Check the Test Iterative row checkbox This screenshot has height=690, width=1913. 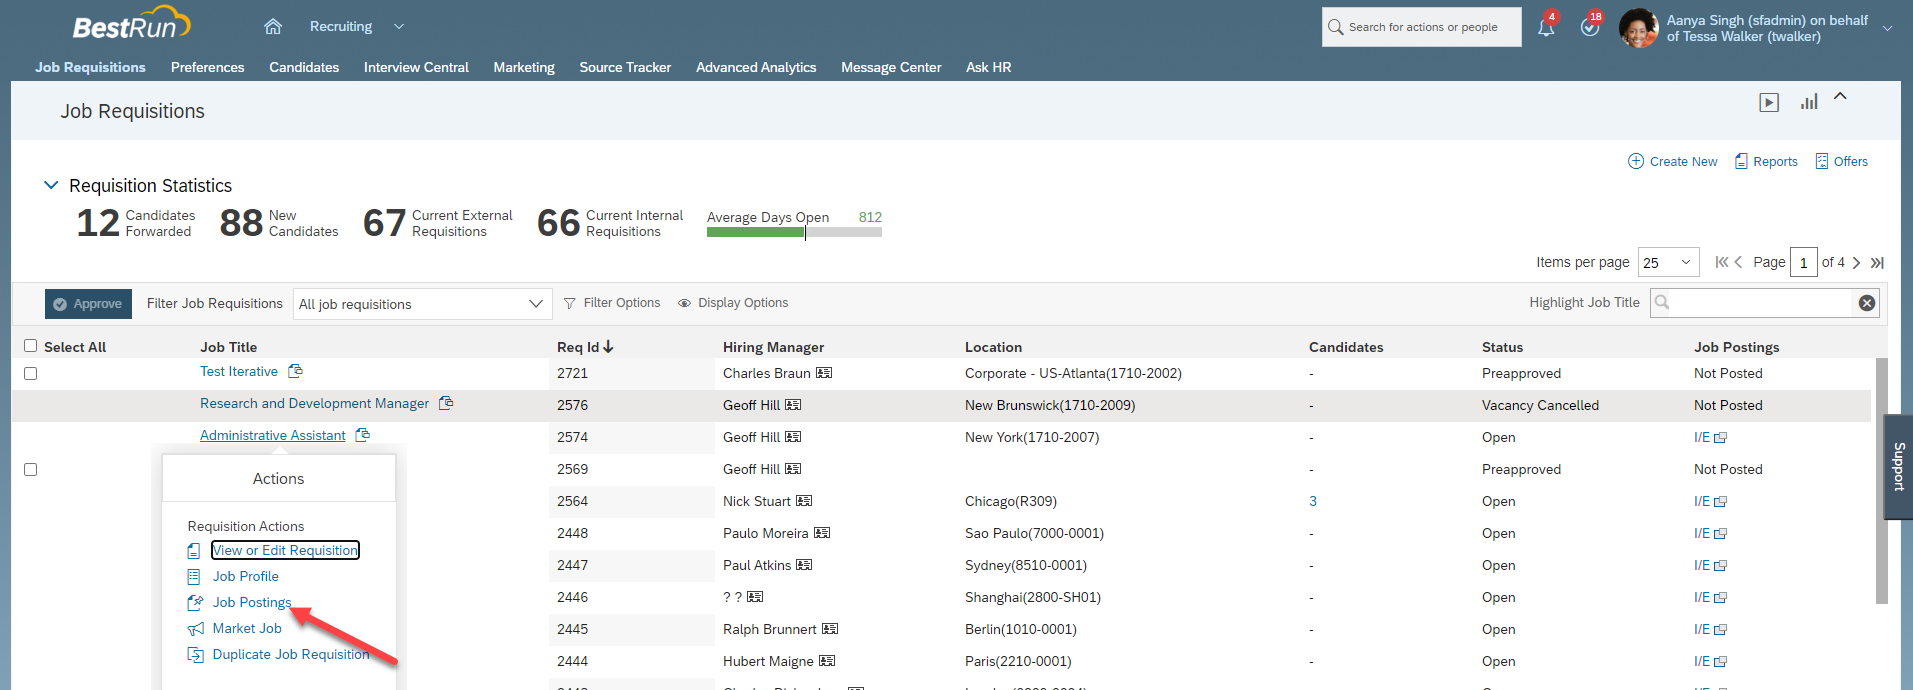coord(31,373)
